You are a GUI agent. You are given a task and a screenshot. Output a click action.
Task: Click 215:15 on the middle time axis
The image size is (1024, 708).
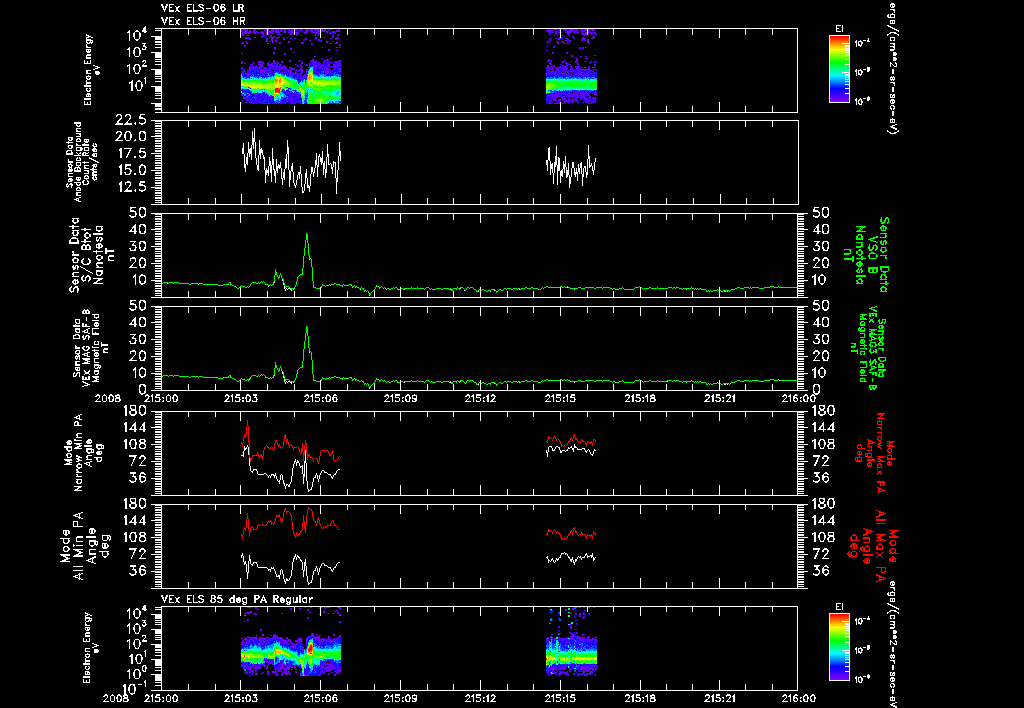pyautogui.click(x=560, y=398)
